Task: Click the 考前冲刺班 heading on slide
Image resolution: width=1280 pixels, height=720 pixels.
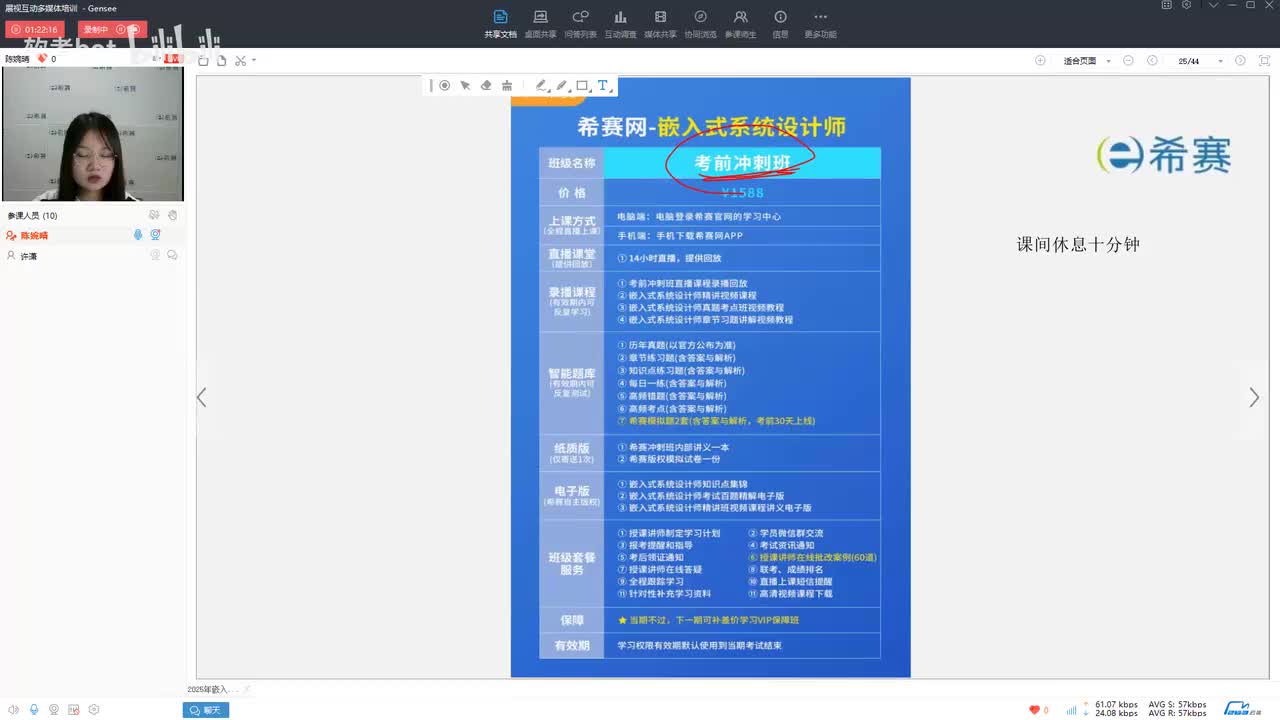Action: click(x=742, y=162)
